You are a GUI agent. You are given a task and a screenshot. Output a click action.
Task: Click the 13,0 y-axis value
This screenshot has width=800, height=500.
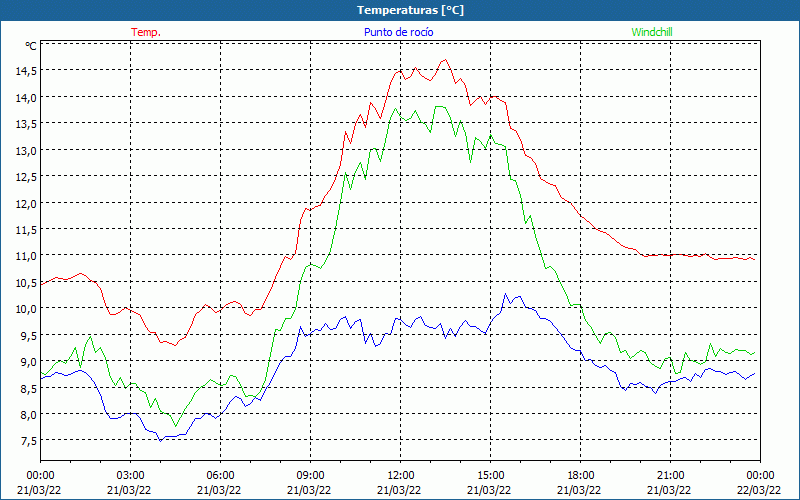coord(26,151)
